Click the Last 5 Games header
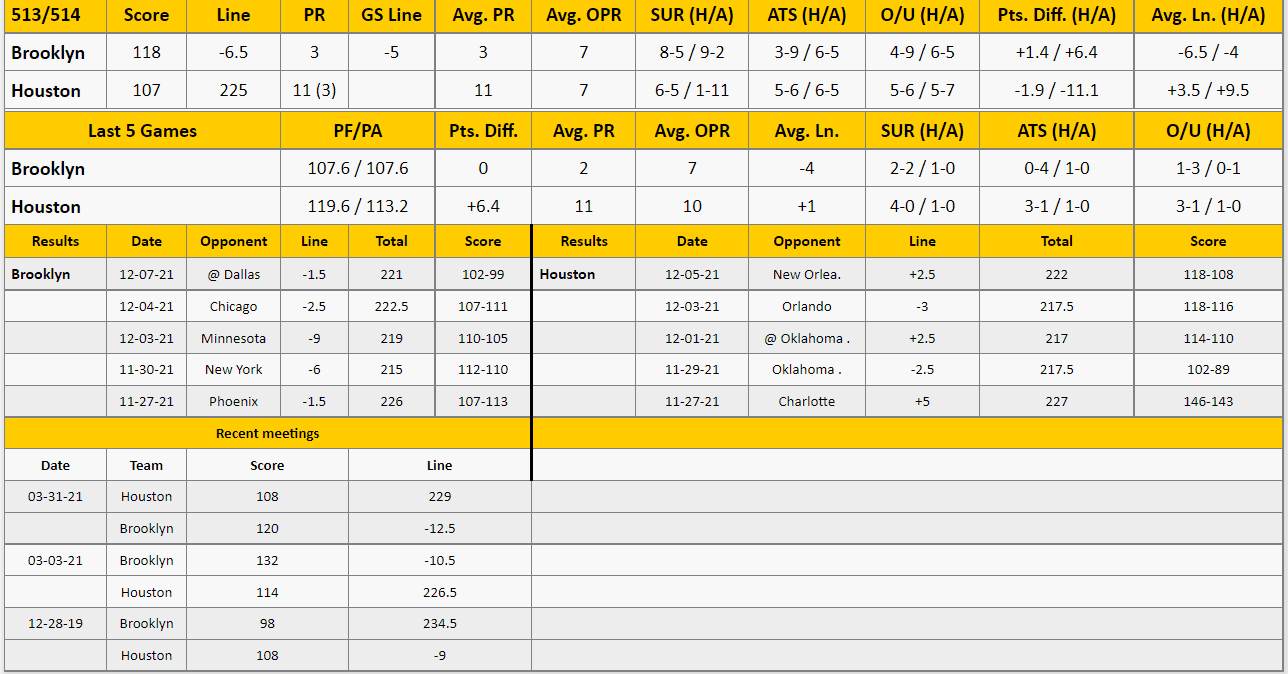The width and height of the screenshot is (1288, 674). pyautogui.click(x=142, y=130)
